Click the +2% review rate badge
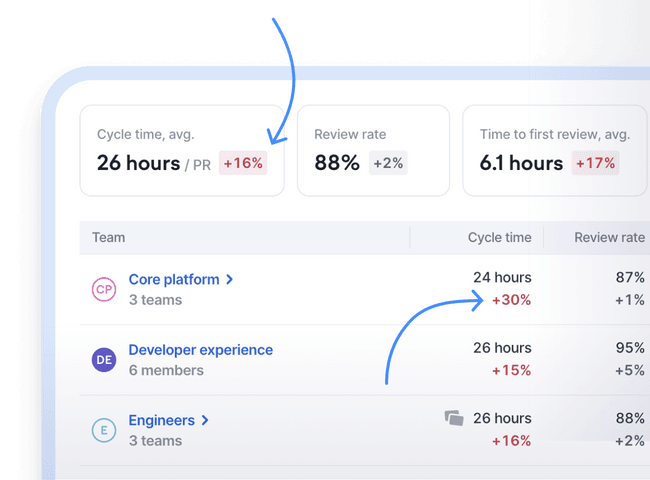This screenshot has height=480, width=650. [x=389, y=163]
